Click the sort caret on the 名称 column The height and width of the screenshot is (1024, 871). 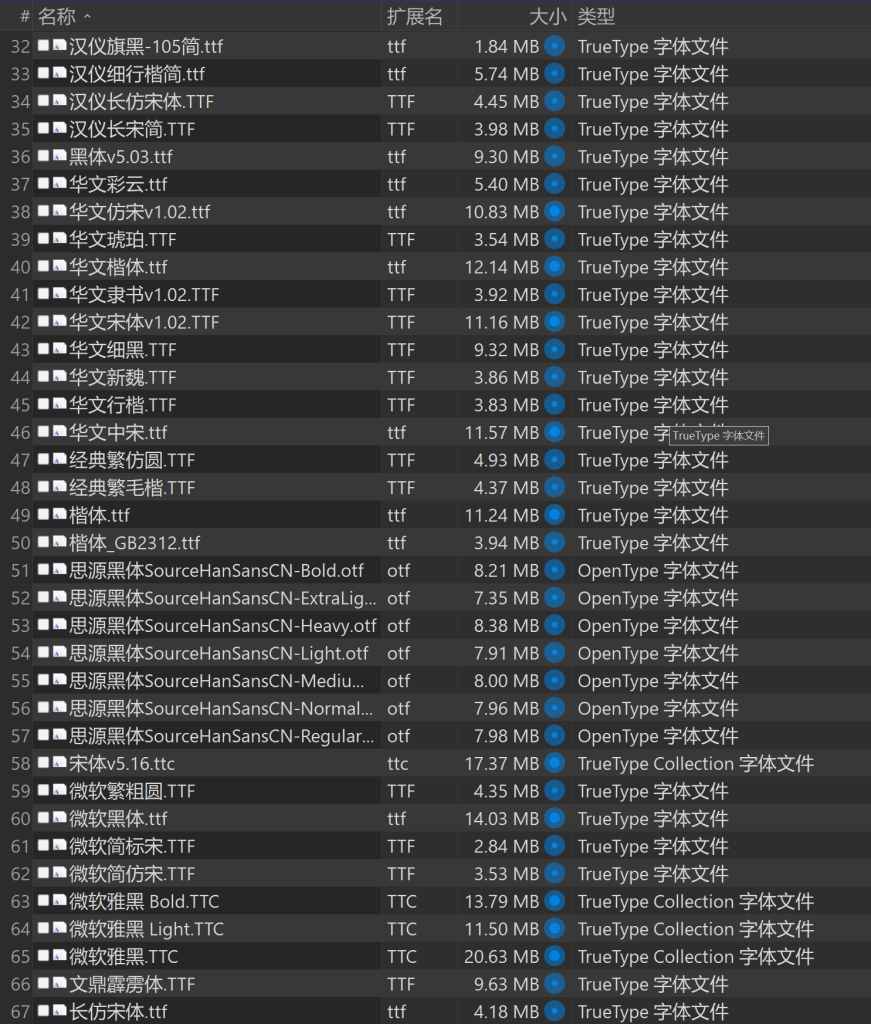click(x=88, y=15)
